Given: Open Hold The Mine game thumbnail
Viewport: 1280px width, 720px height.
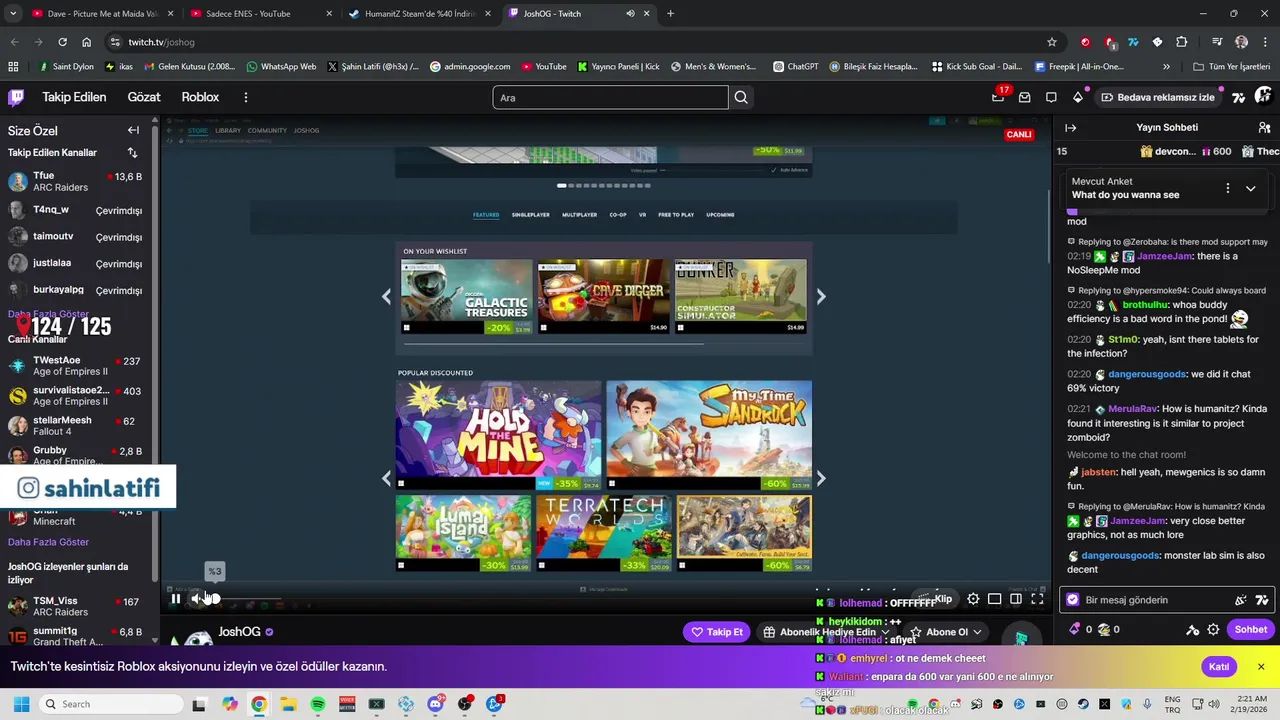Looking at the screenshot, I should coord(499,435).
